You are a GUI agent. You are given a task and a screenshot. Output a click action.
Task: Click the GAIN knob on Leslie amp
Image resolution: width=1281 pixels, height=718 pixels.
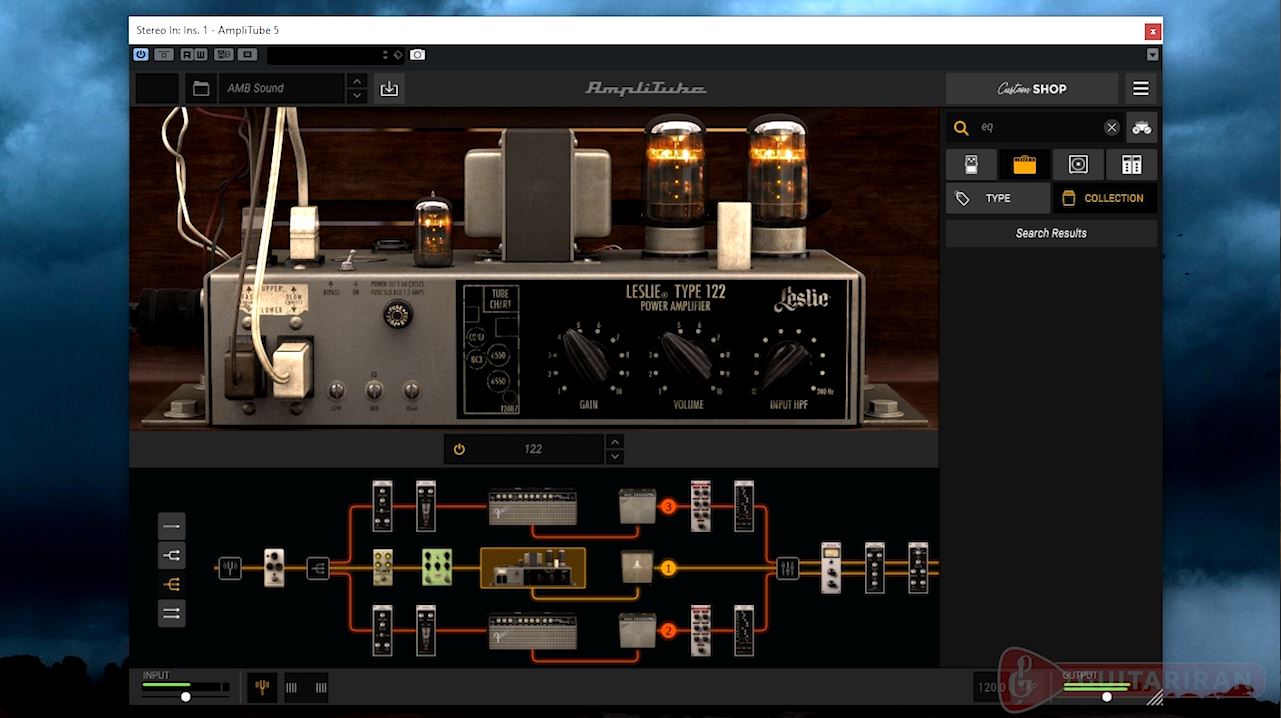(x=586, y=358)
